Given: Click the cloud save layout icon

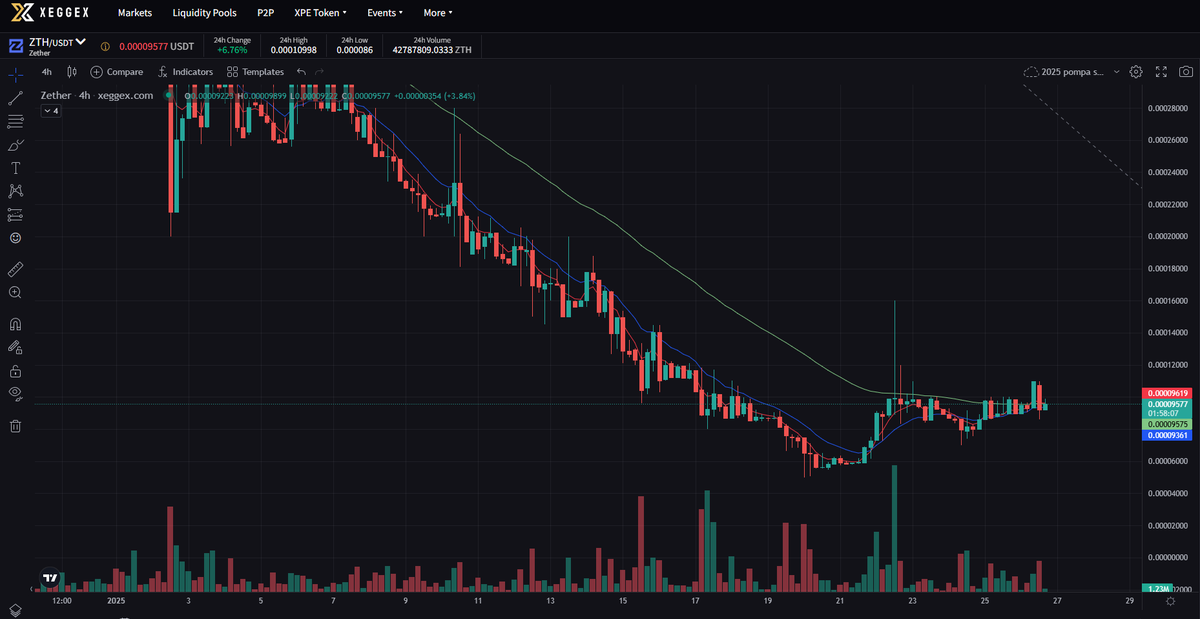Looking at the screenshot, I should tap(1032, 72).
